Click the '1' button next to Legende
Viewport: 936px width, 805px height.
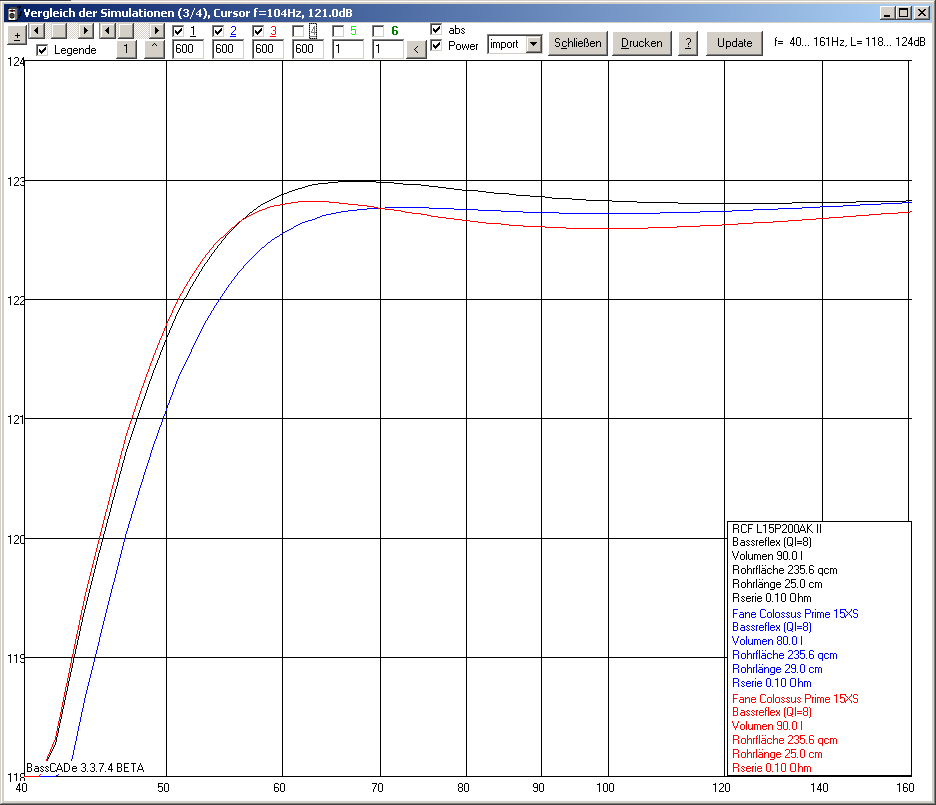click(x=126, y=49)
